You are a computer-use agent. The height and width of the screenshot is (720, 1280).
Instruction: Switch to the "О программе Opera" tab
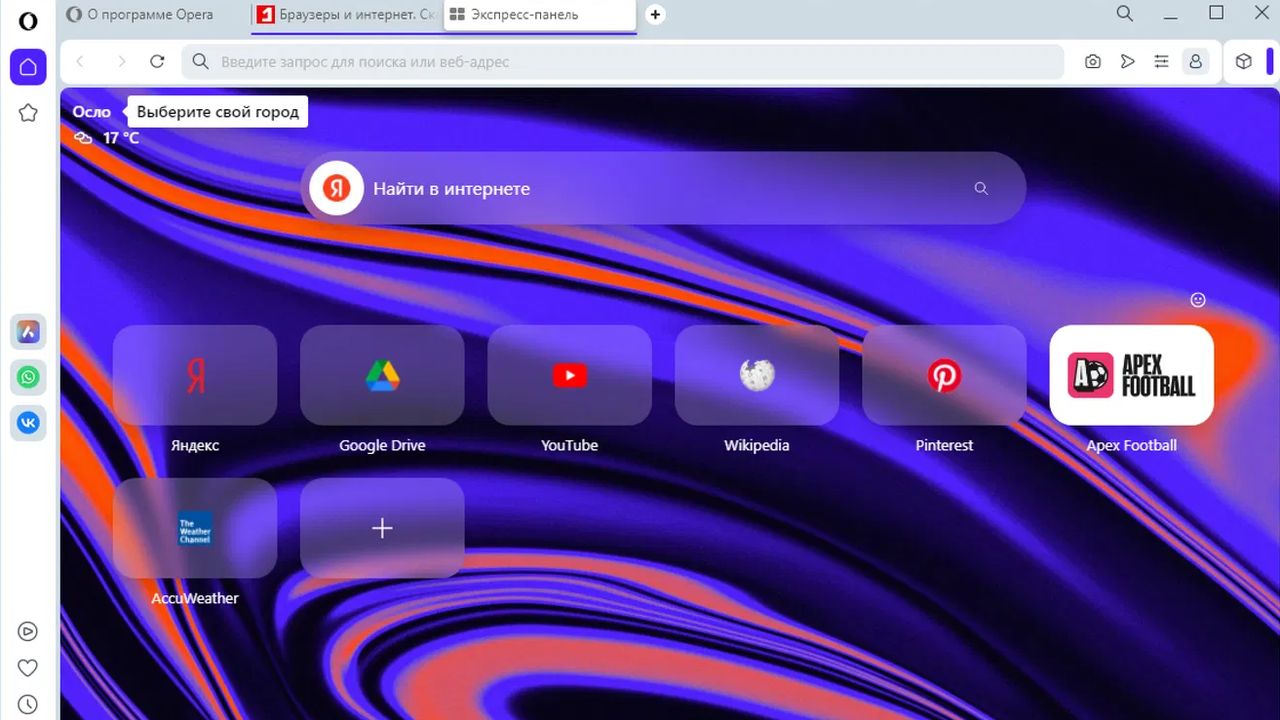(x=150, y=15)
